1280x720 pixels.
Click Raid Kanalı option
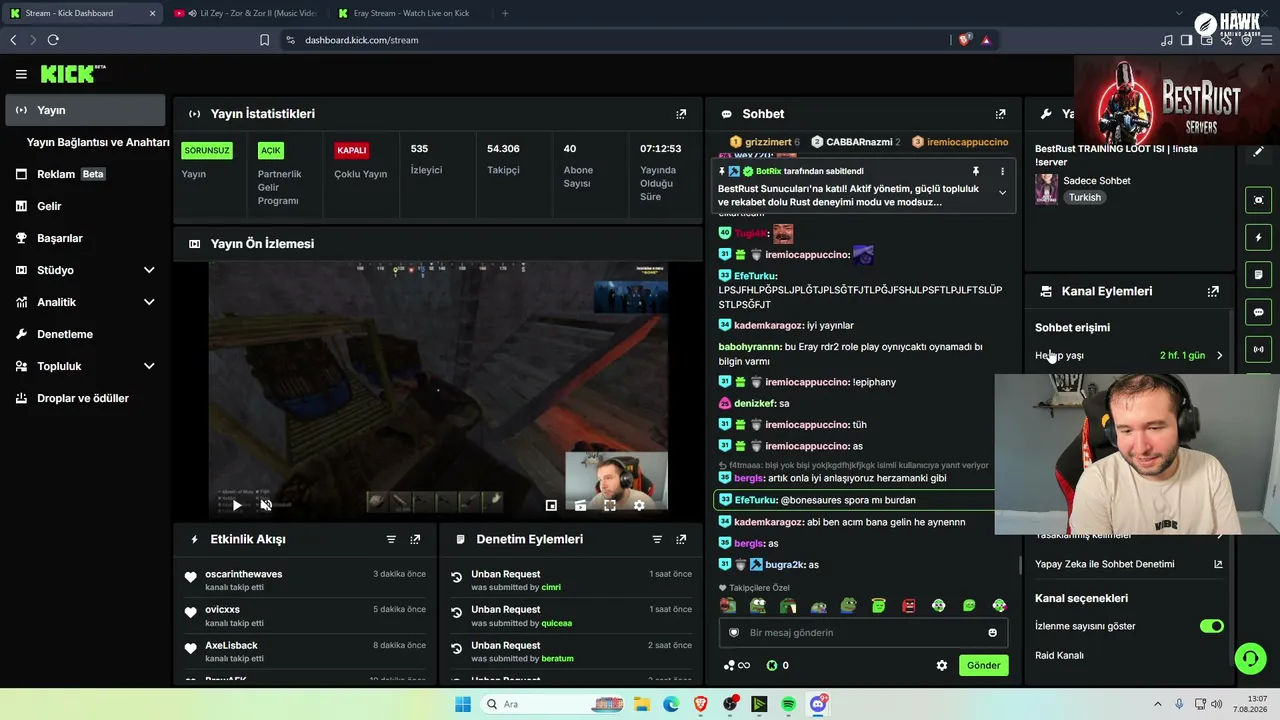(x=1059, y=655)
